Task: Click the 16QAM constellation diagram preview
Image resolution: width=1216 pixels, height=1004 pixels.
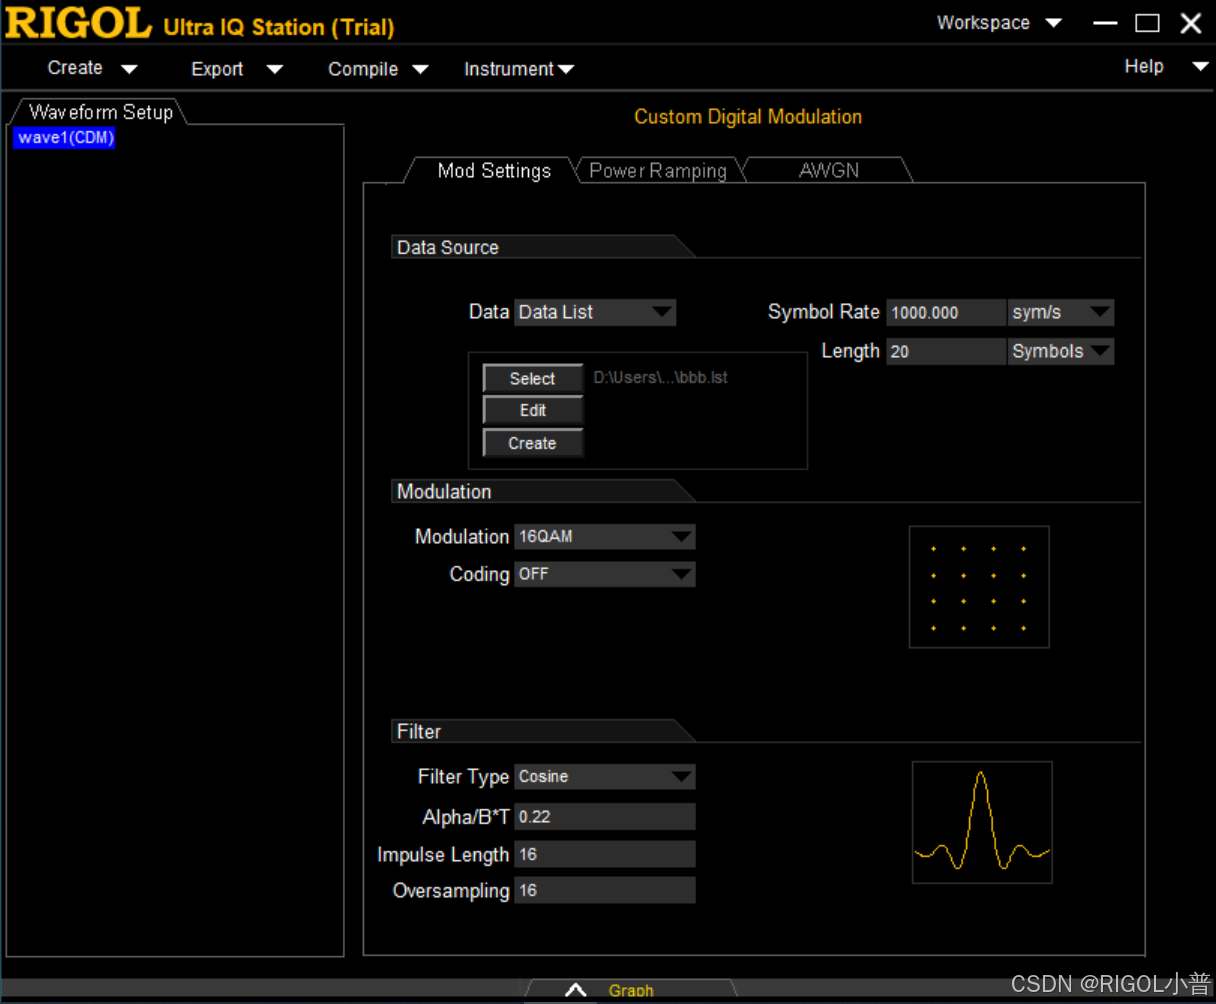Action: [979, 587]
